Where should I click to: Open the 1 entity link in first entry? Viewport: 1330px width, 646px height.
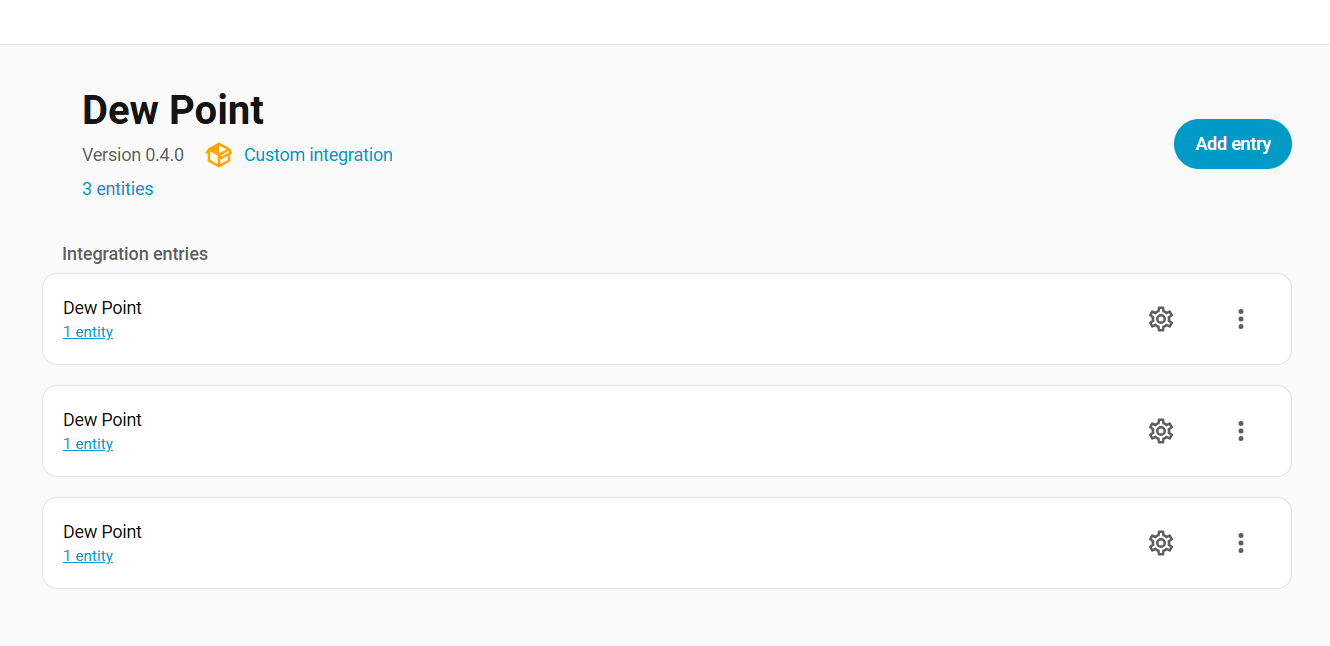point(88,332)
